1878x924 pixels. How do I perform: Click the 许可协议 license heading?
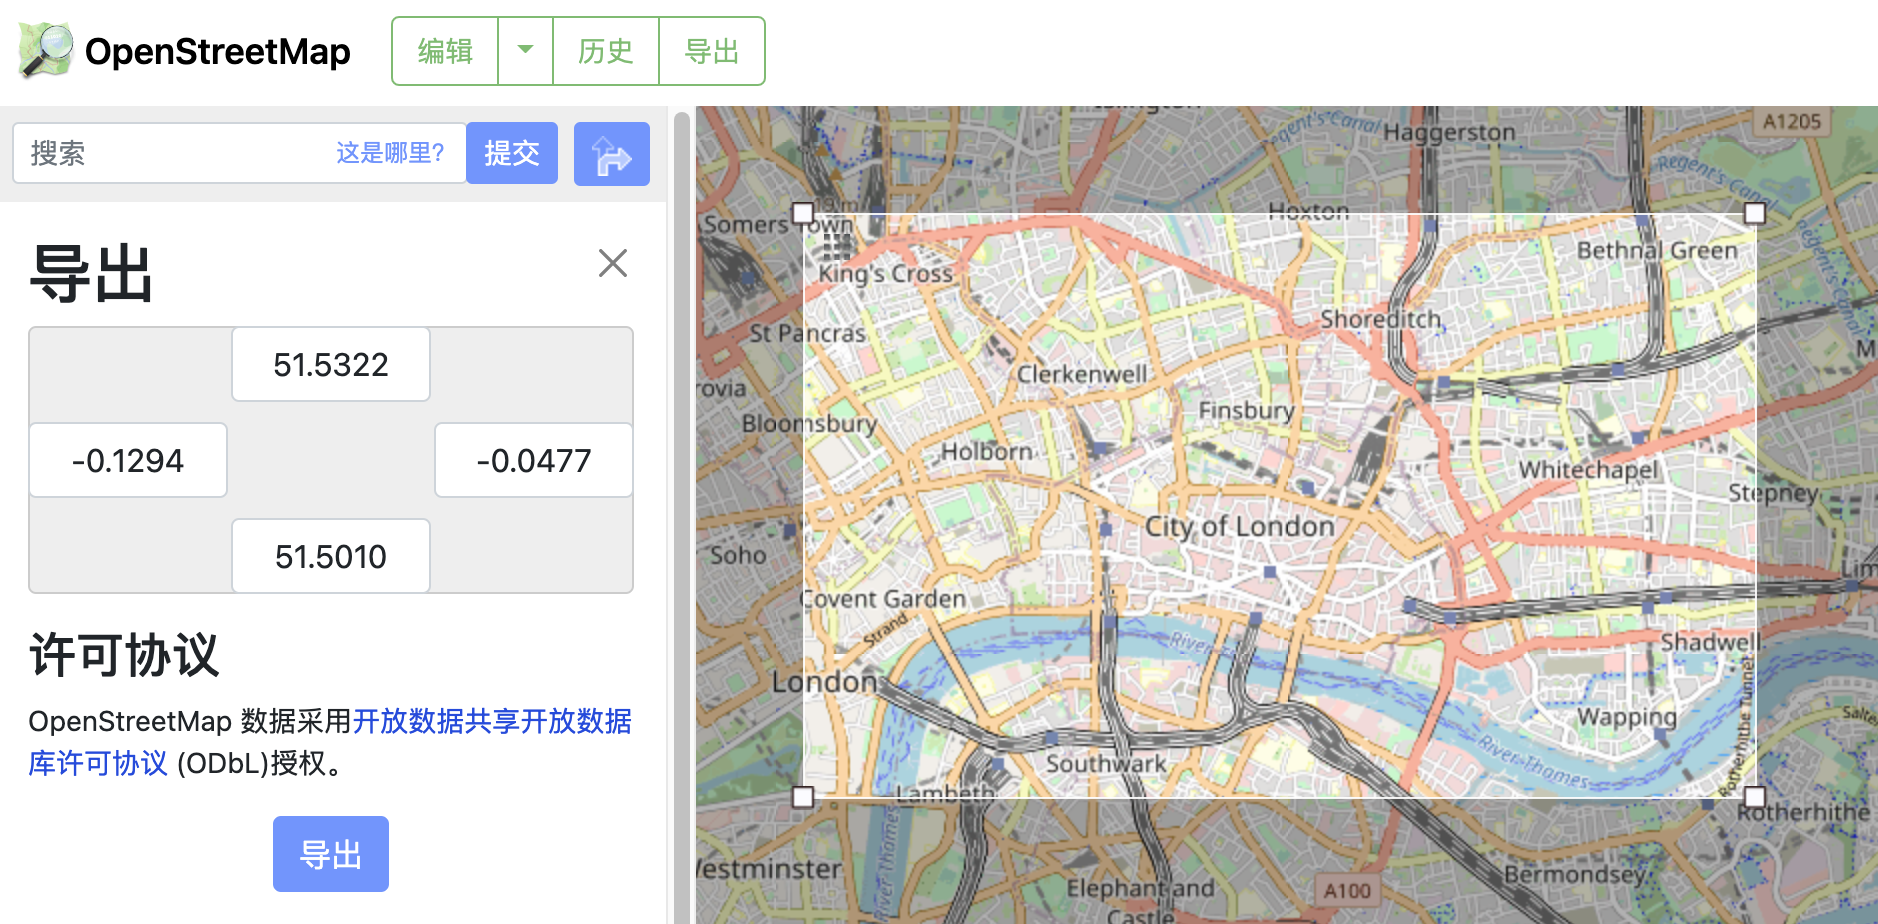point(124,655)
